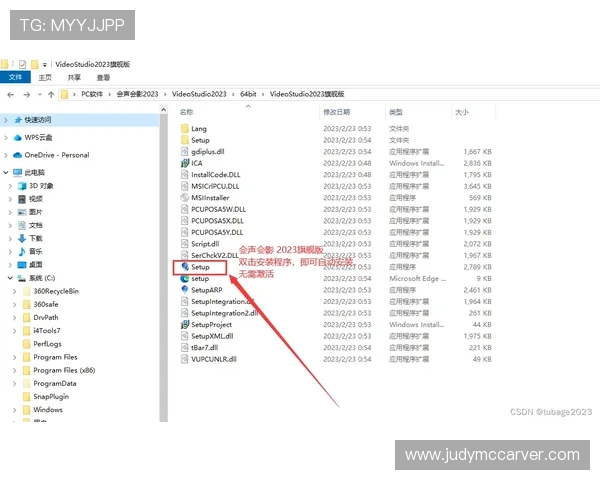600x480 pixels.
Task: Select the Edge icon of lowercase setup file
Action: coord(185,278)
